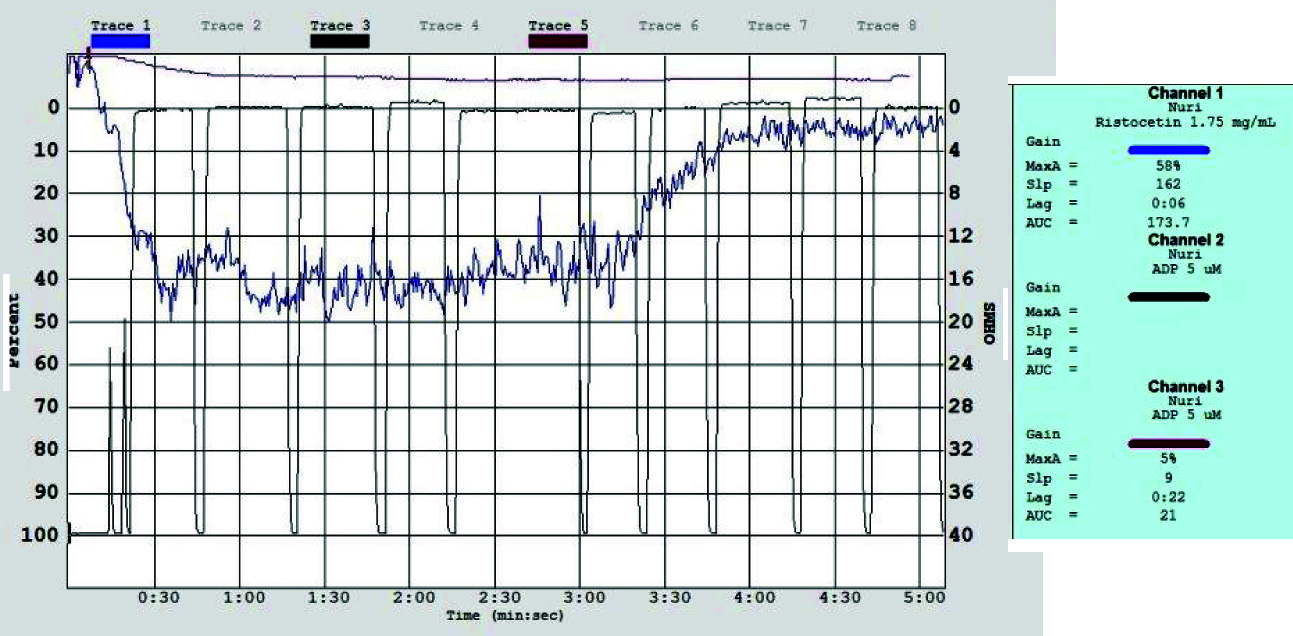
Task: Click the black Channel 2 color bar
Action: (x=1168, y=297)
